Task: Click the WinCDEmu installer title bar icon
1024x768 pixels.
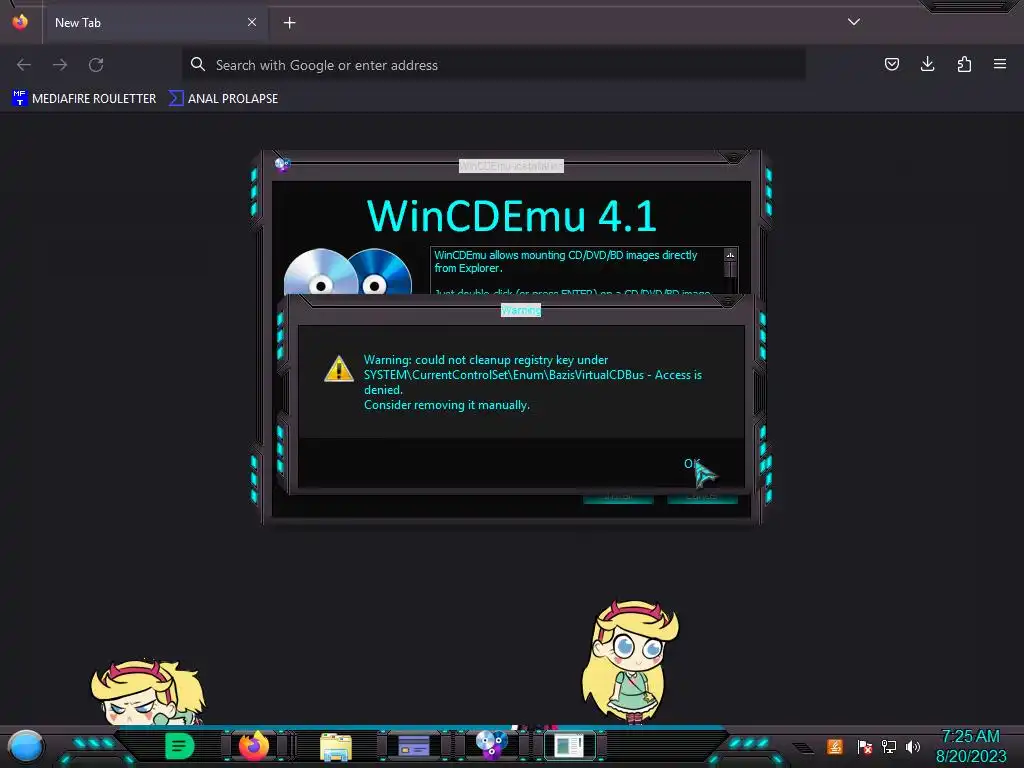Action: click(x=282, y=165)
